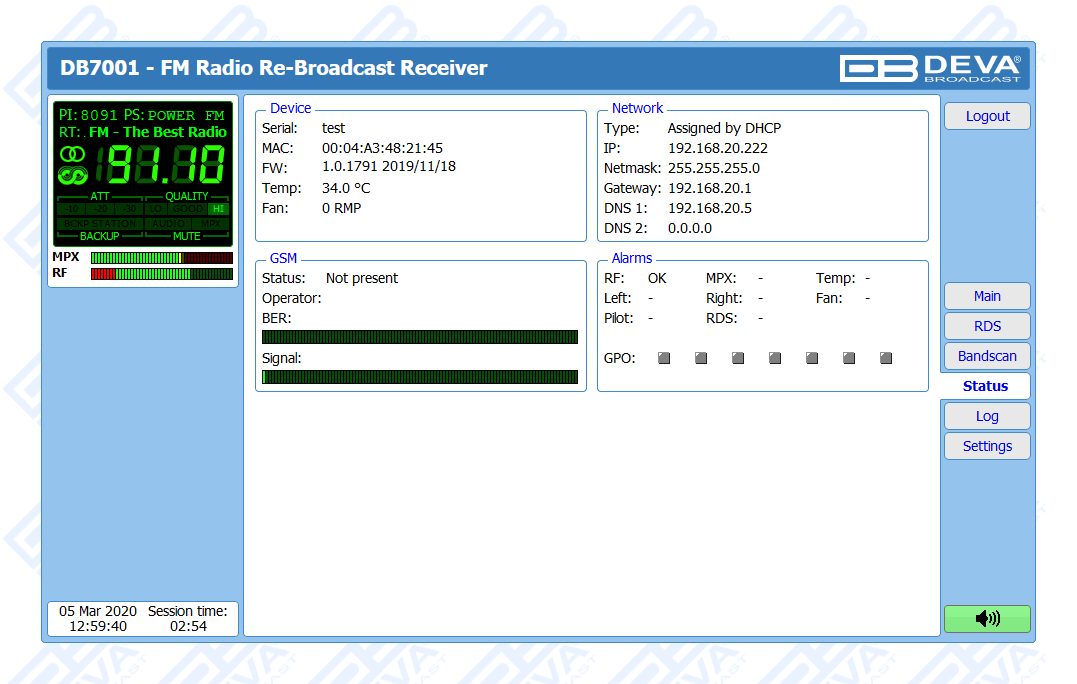This screenshot has height=684, width=1077.
Task: Click the fourth GPO indicator square
Action: pos(775,358)
